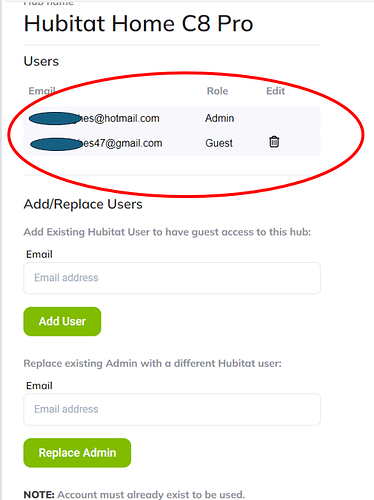Click the 'Replace existing Admin' description text
The image size is (374, 500).
152,363
